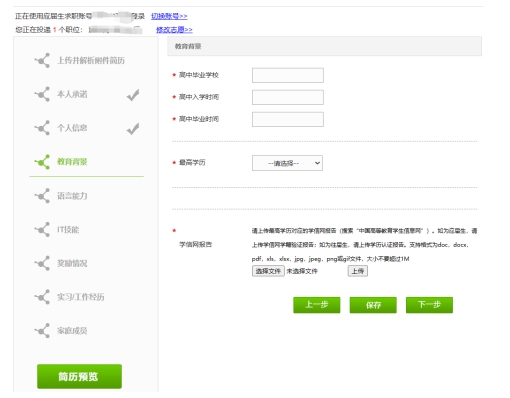Select the 语言能力 step label
Screen dimensions: 510x398
click(72, 196)
